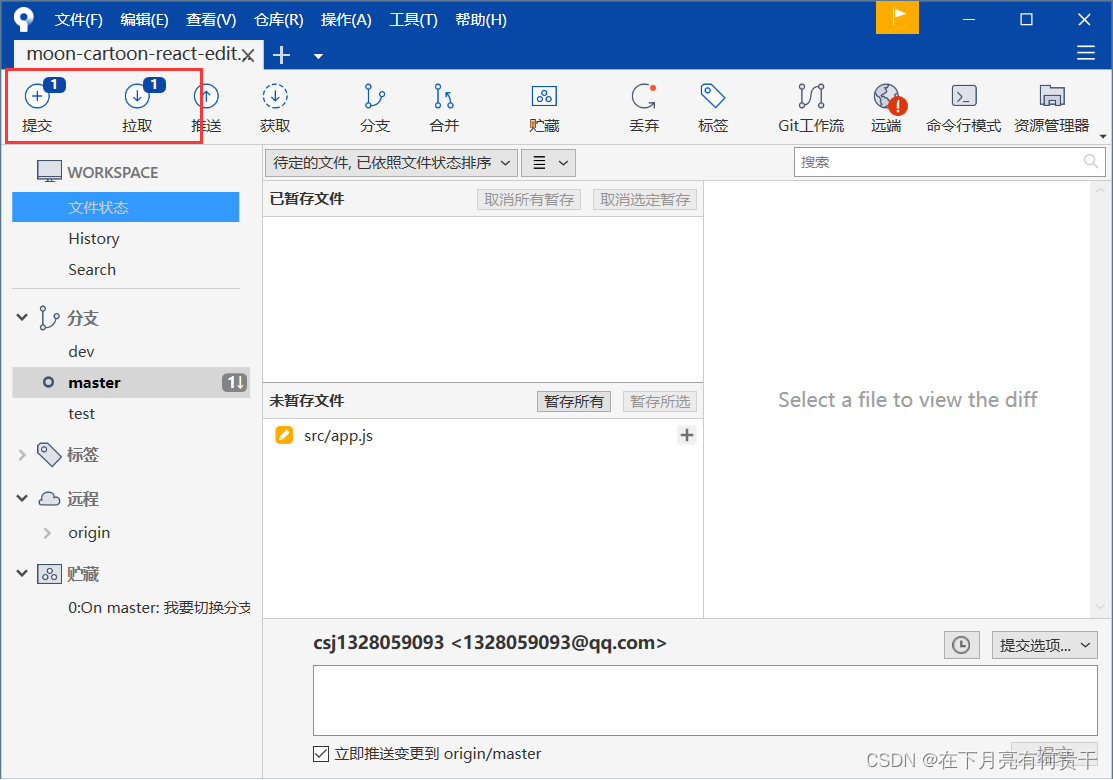The height and width of the screenshot is (780, 1113).
Task: Click Unstage All (取消所有暂存) button
Action: click(x=529, y=200)
